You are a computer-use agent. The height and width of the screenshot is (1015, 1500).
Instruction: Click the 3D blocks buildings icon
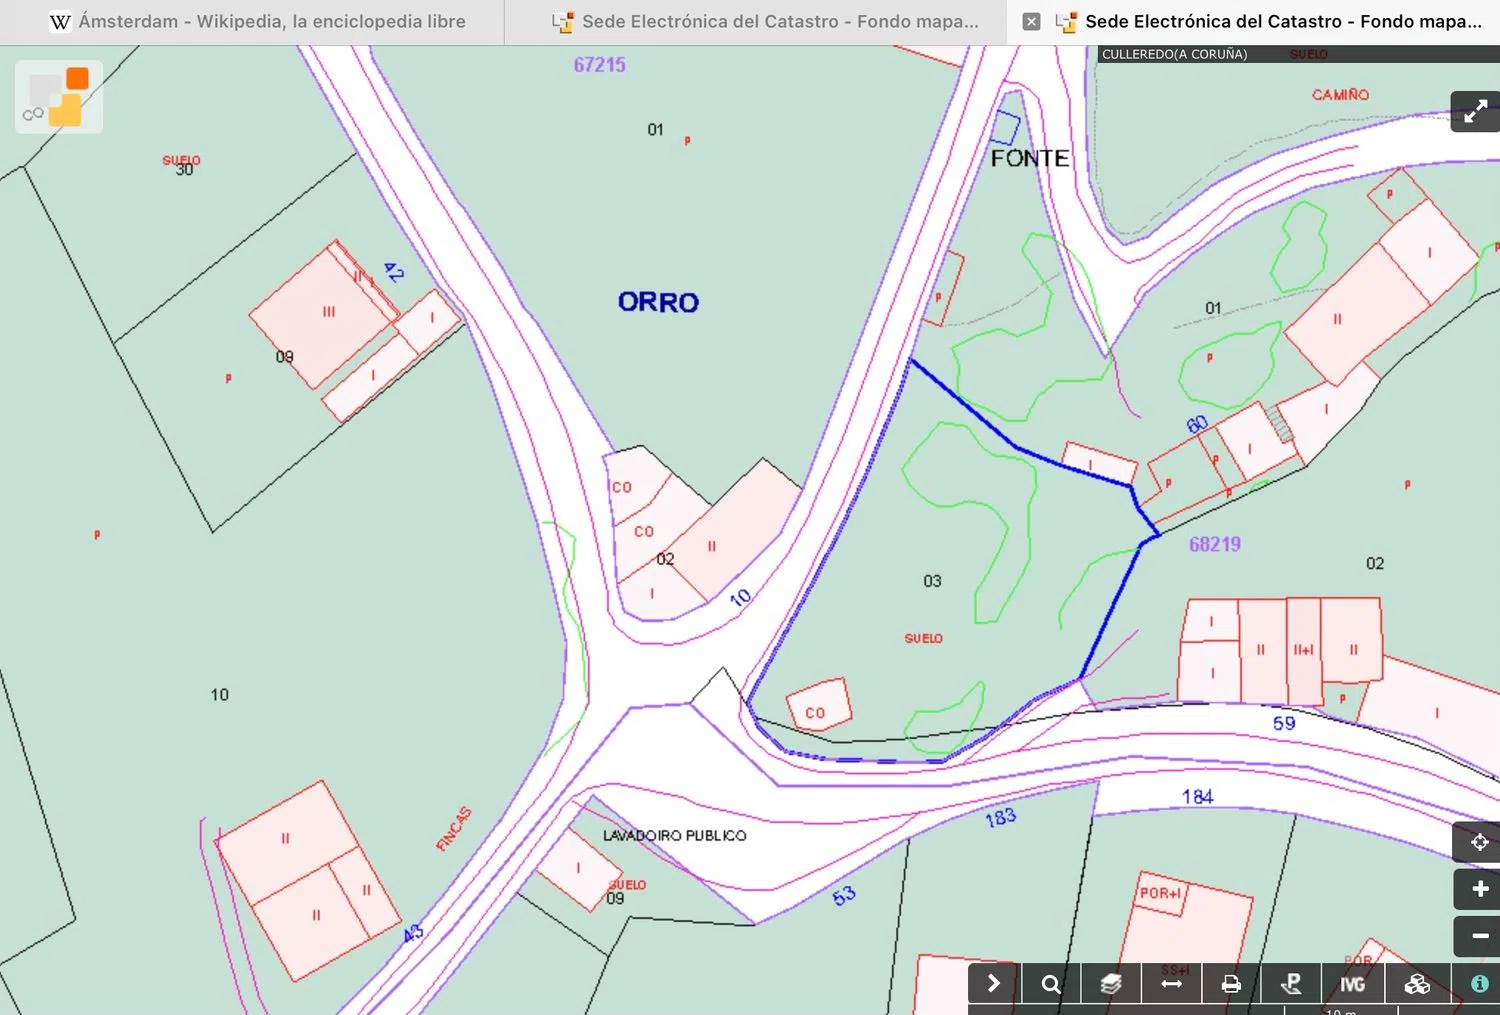[x=1417, y=984]
